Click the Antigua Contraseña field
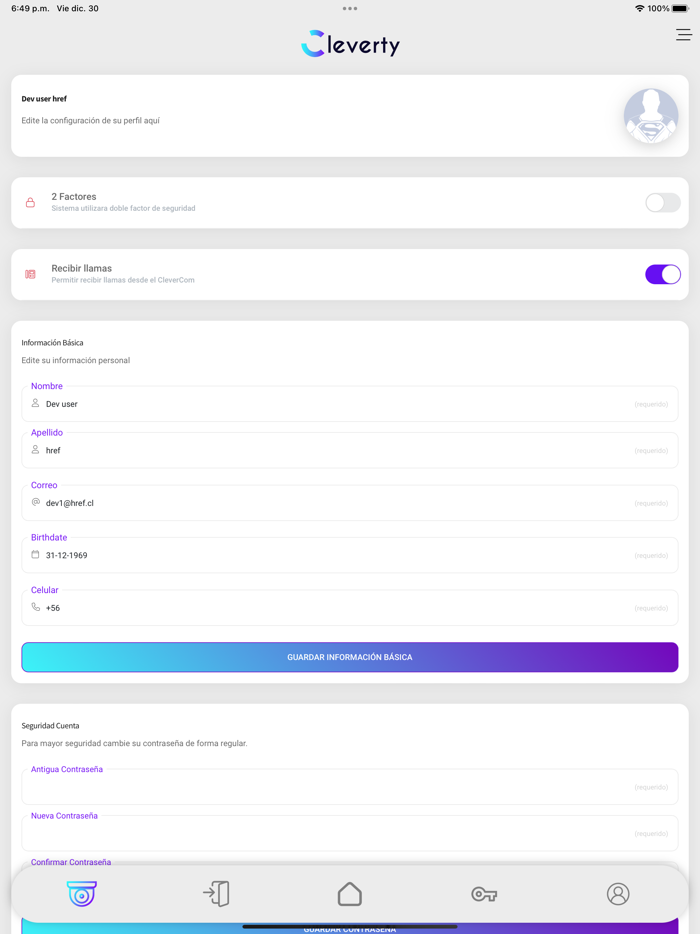 coord(340,787)
